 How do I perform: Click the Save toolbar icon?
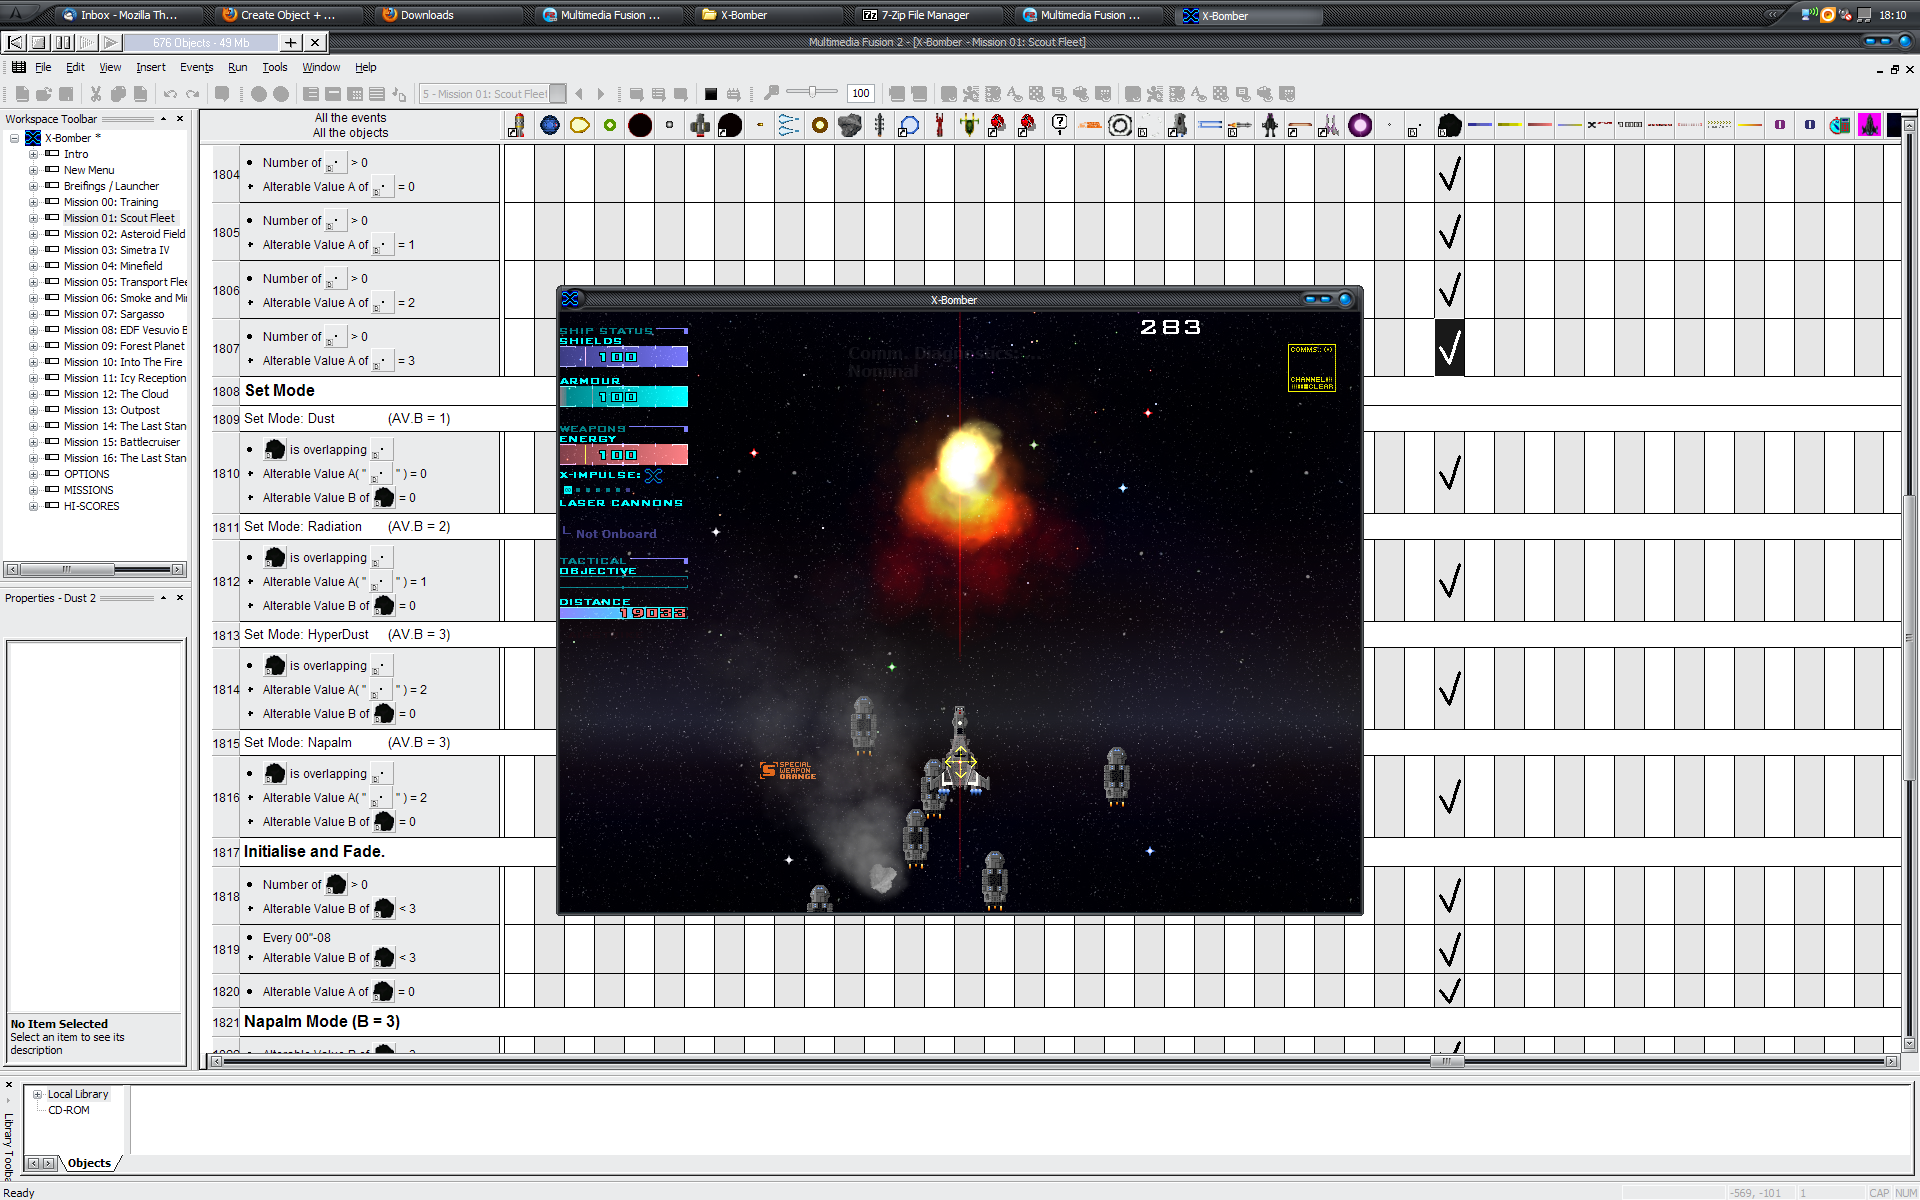66,94
